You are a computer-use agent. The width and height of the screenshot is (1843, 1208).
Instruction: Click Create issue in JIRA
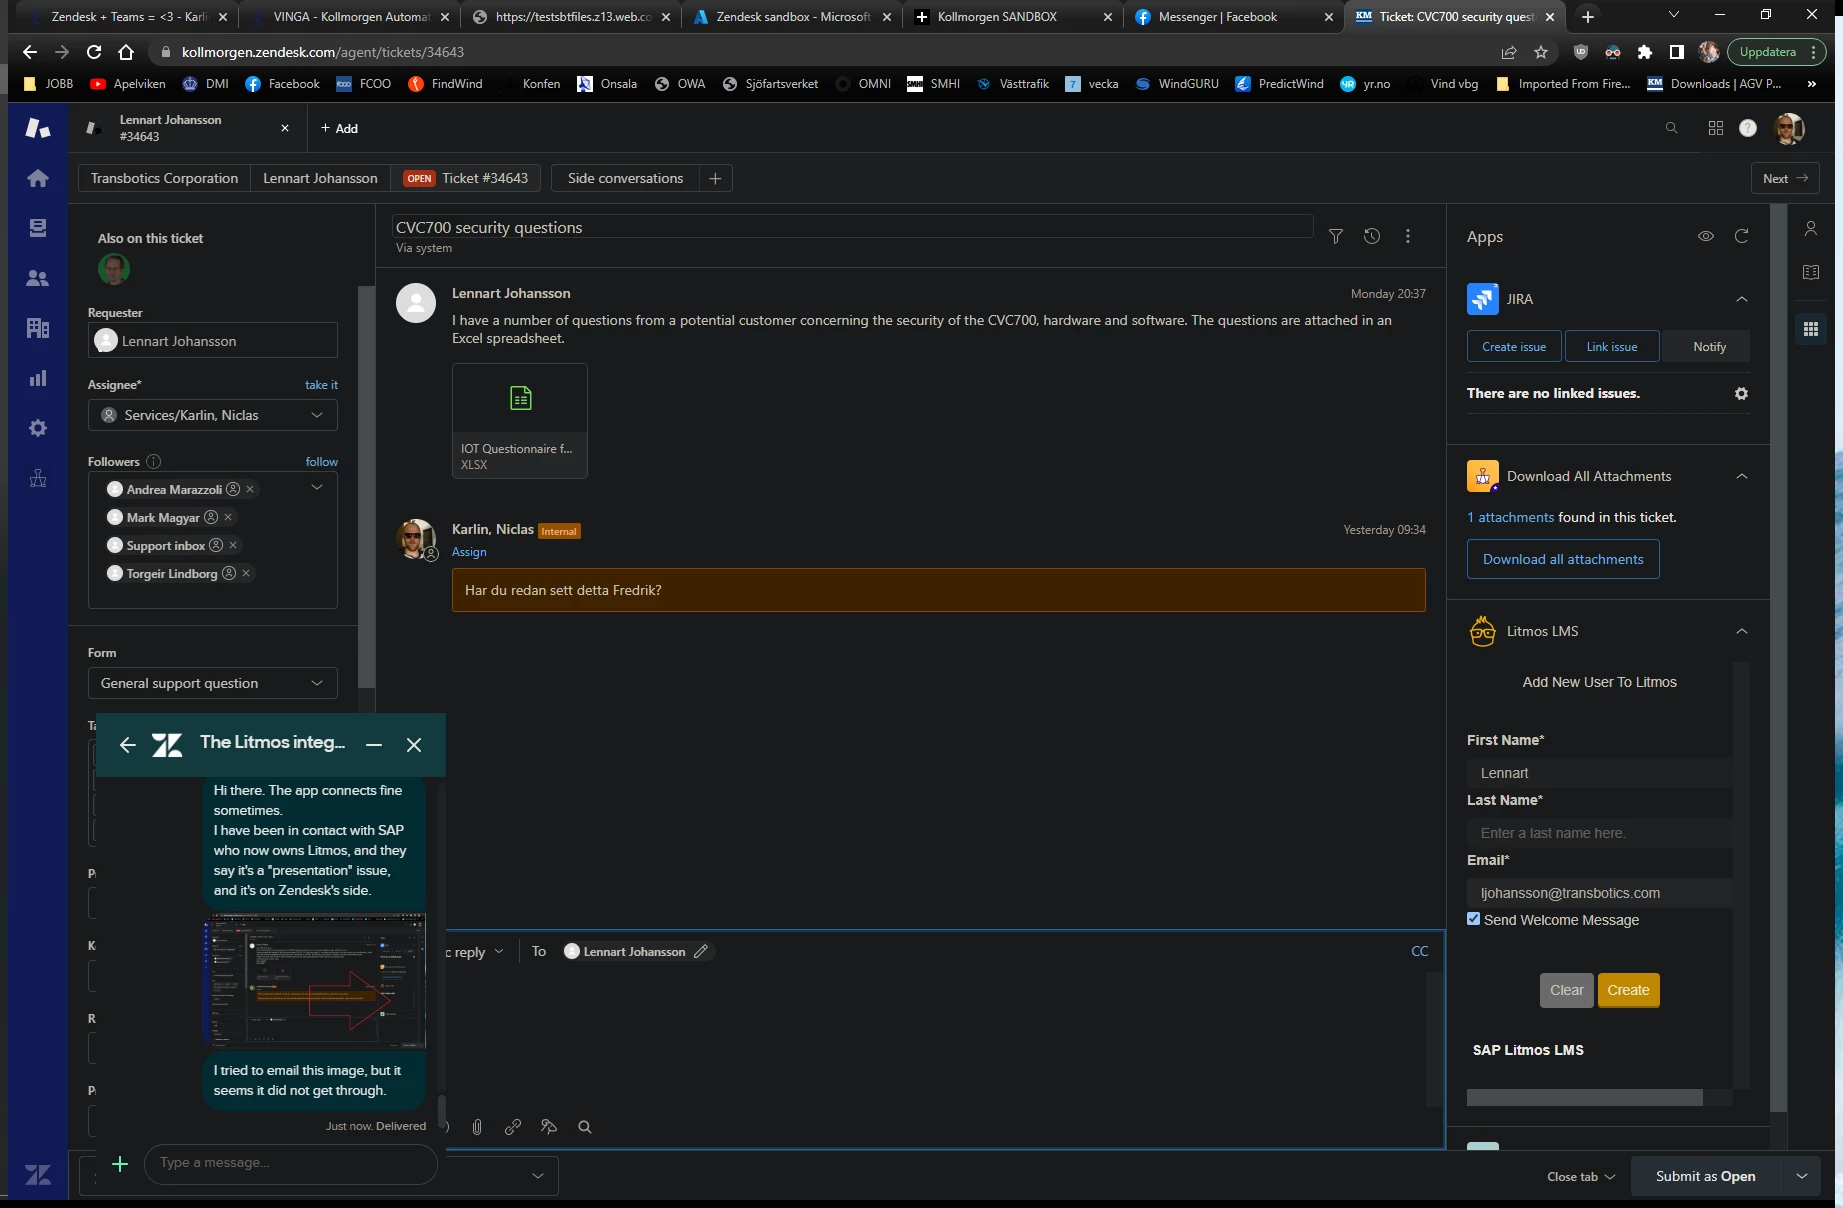(x=1514, y=346)
